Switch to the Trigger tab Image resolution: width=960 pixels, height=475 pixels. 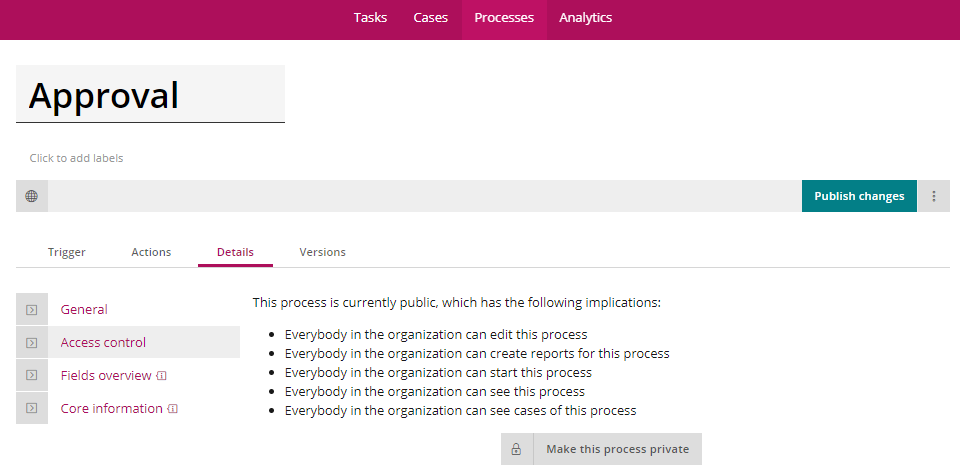pyautogui.click(x=67, y=252)
